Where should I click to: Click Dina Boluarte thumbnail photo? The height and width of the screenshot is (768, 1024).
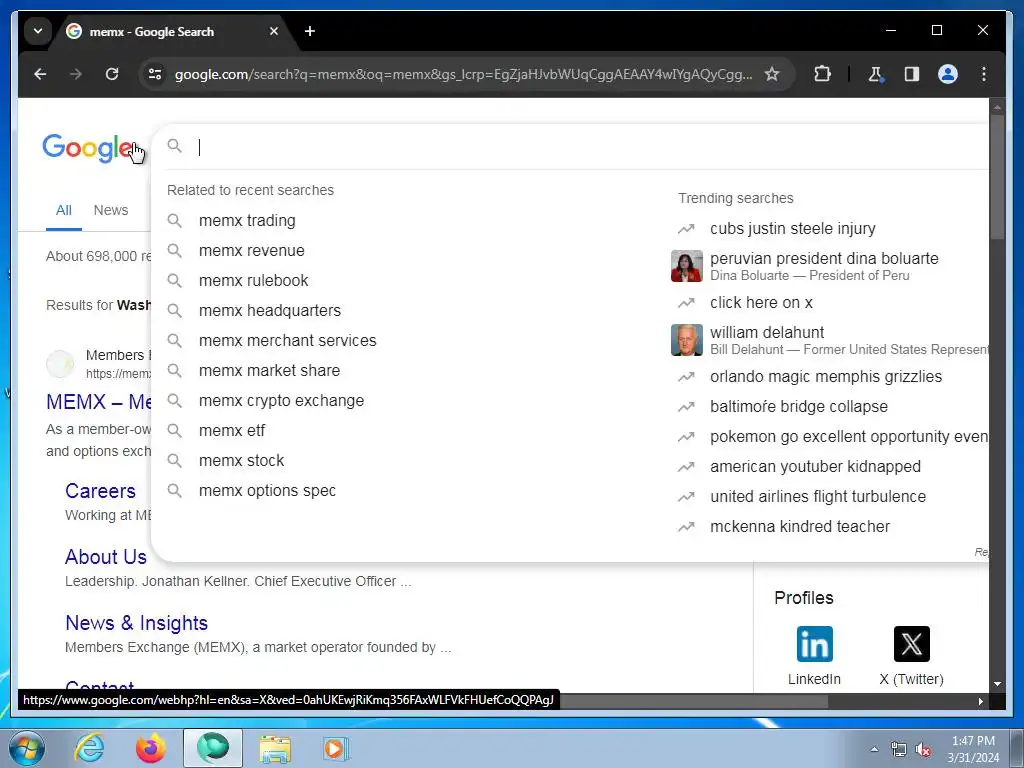pyautogui.click(x=686, y=266)
